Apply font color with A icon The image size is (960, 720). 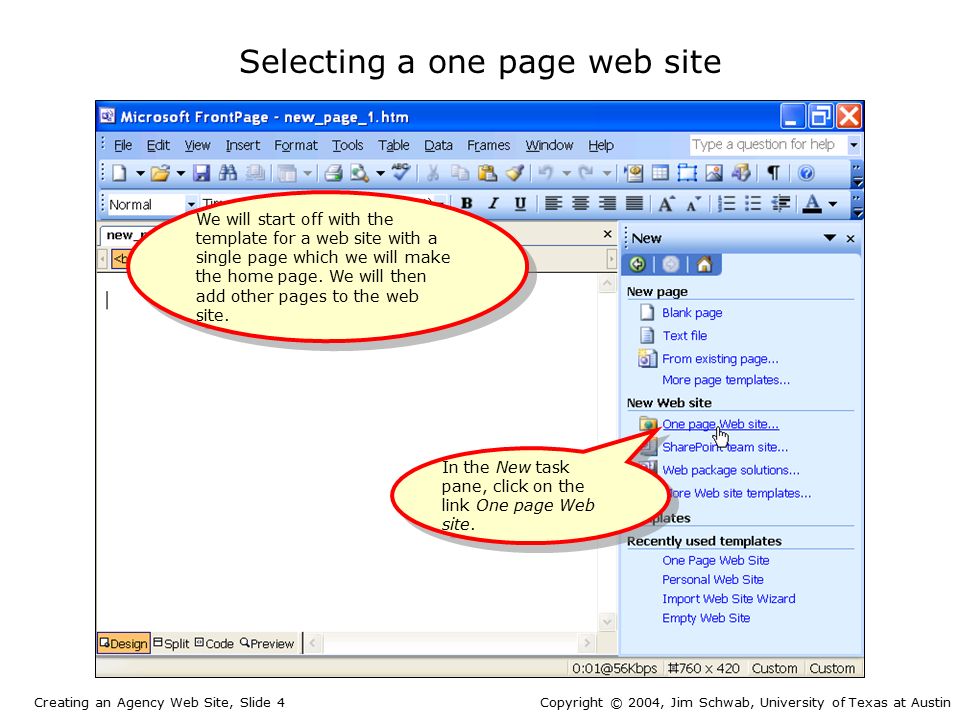[812, 203]
